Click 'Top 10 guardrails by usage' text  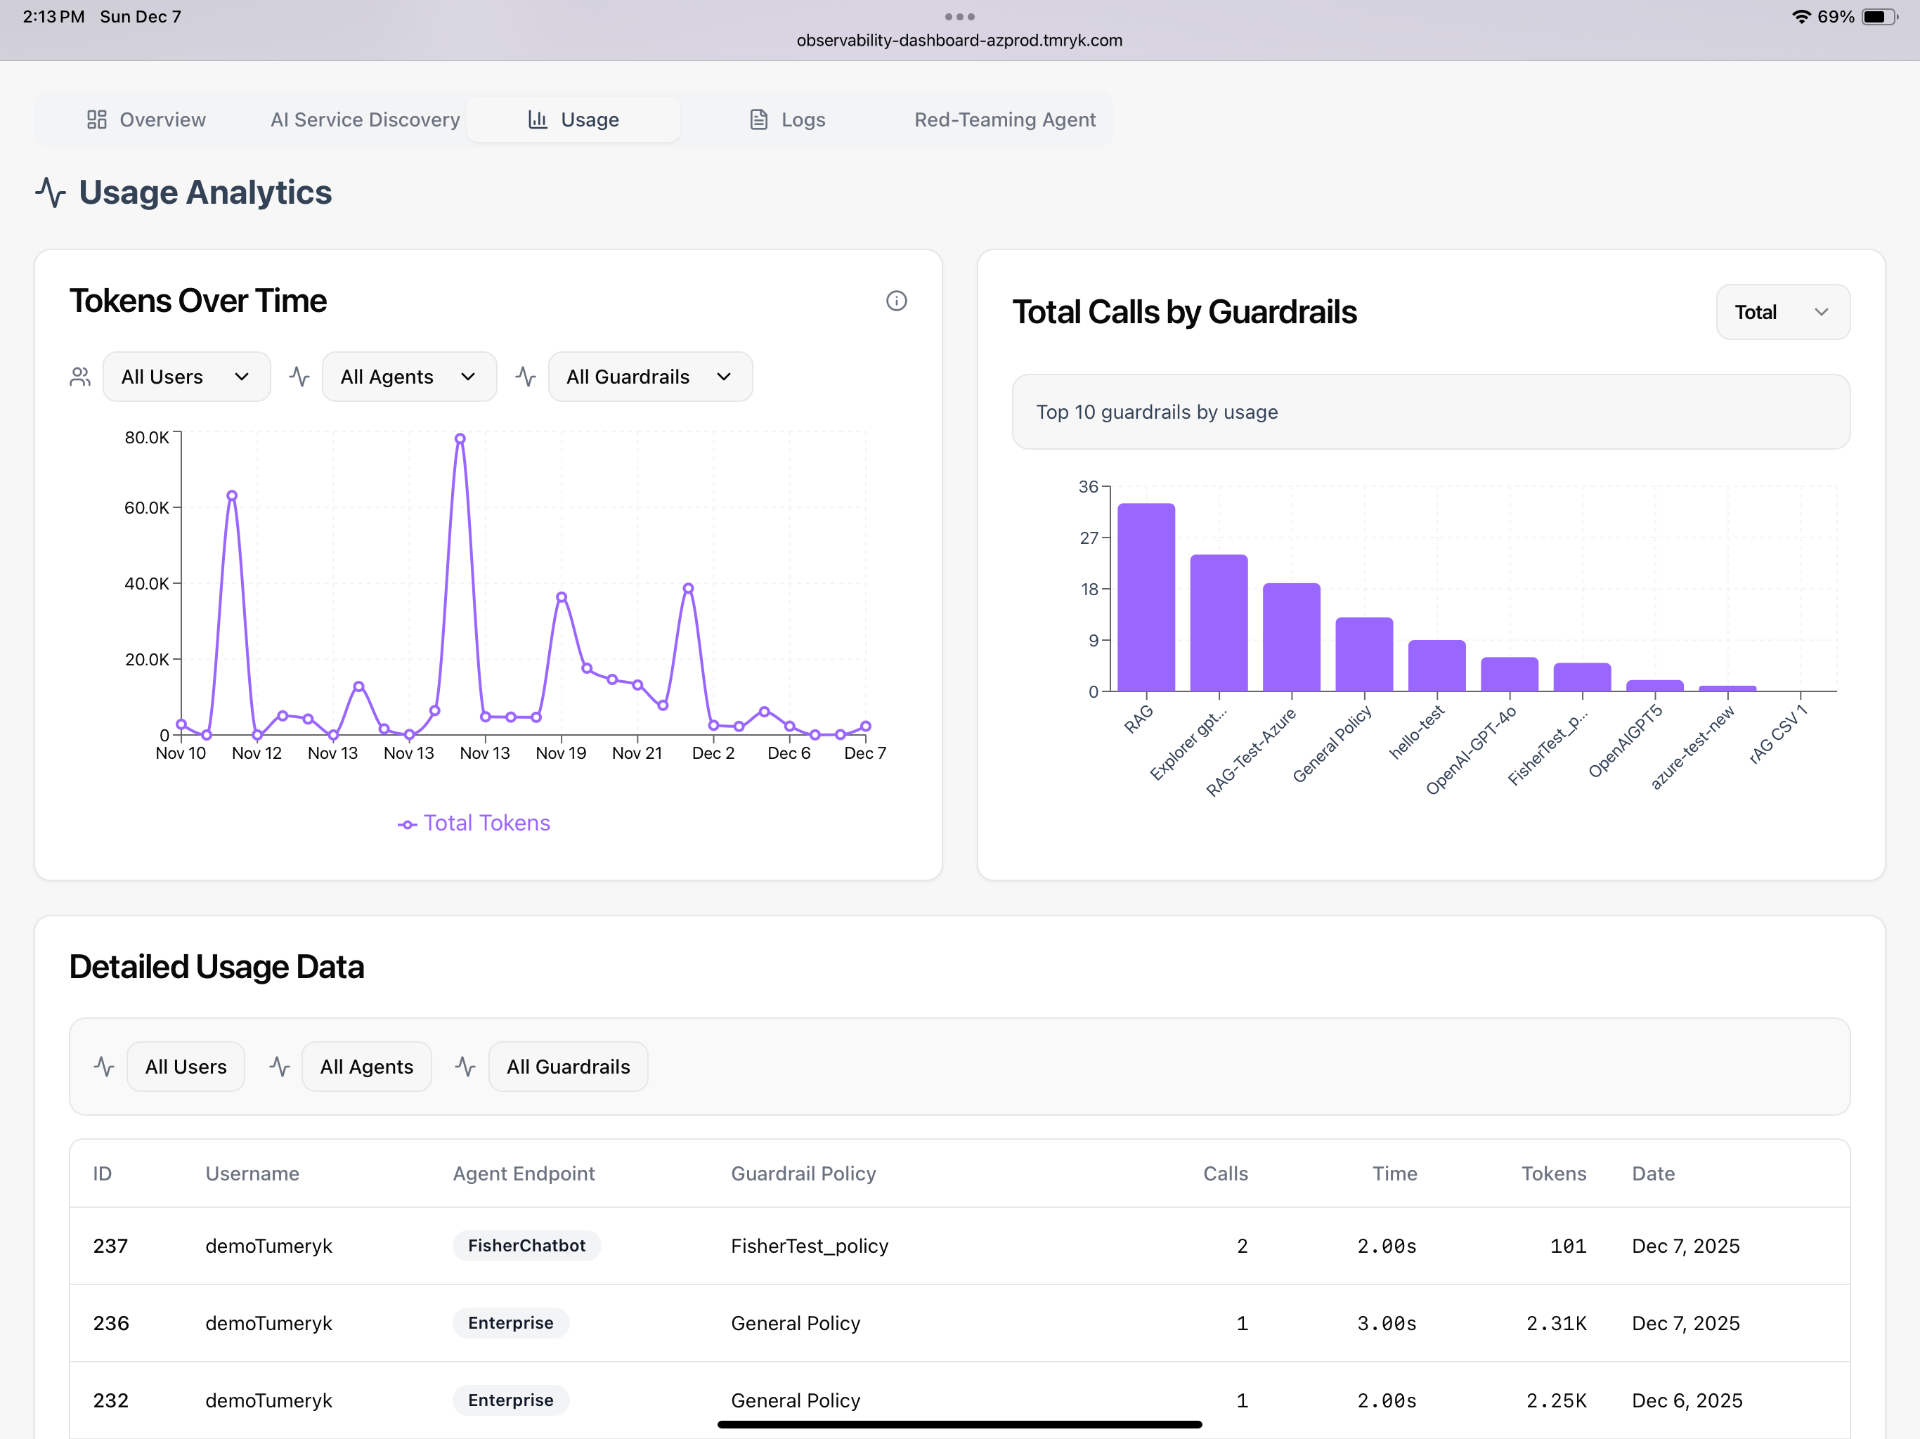(x=1157, y=412)
